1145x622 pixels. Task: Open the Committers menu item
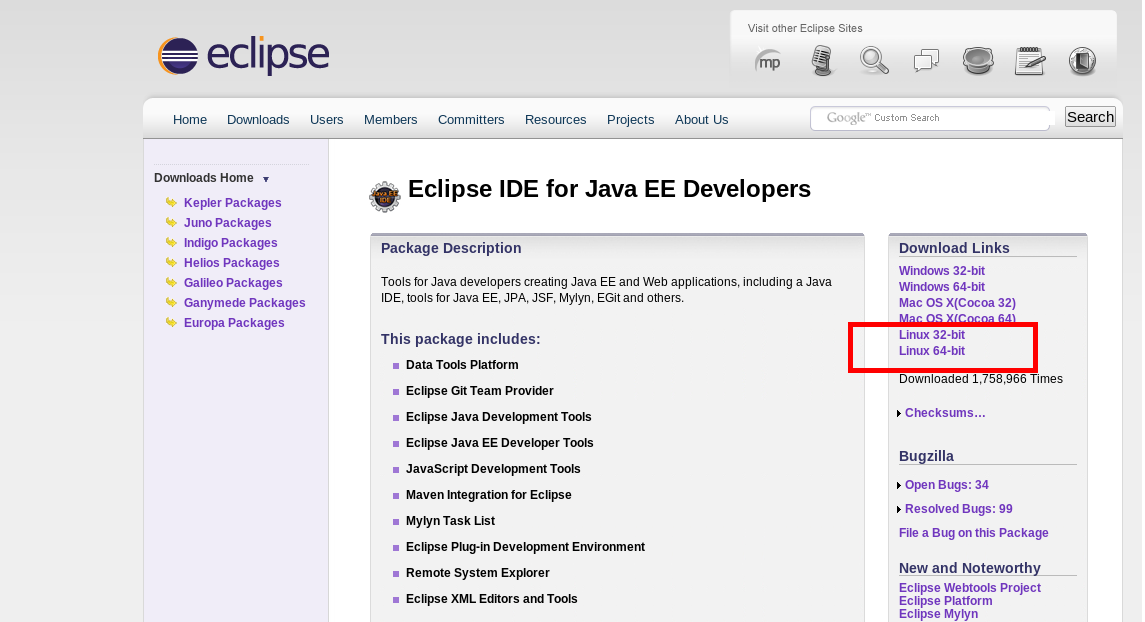point(471,120)
